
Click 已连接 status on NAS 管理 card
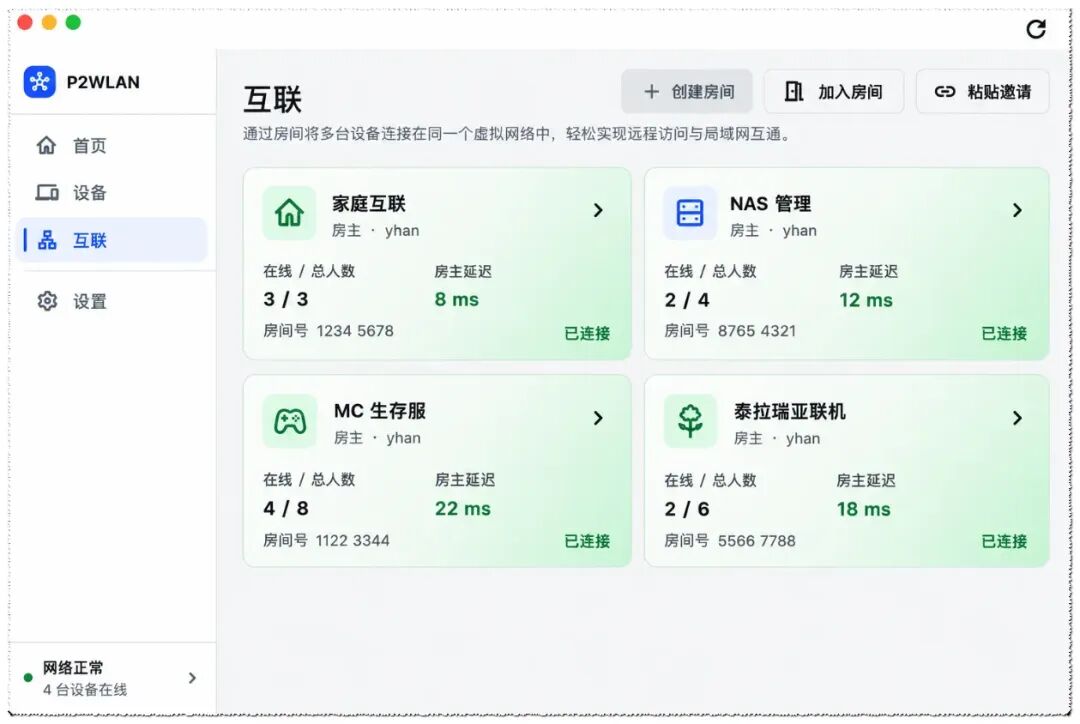(x=1004, y=333)
